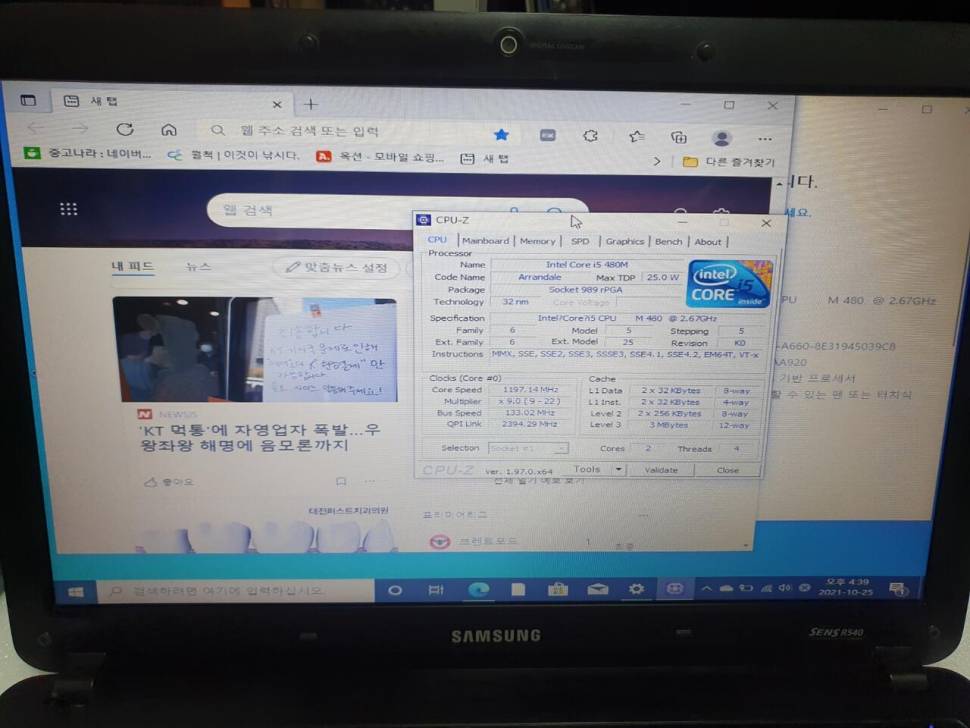
Task: Open Task View on taskbar
Action: point(436,591)
